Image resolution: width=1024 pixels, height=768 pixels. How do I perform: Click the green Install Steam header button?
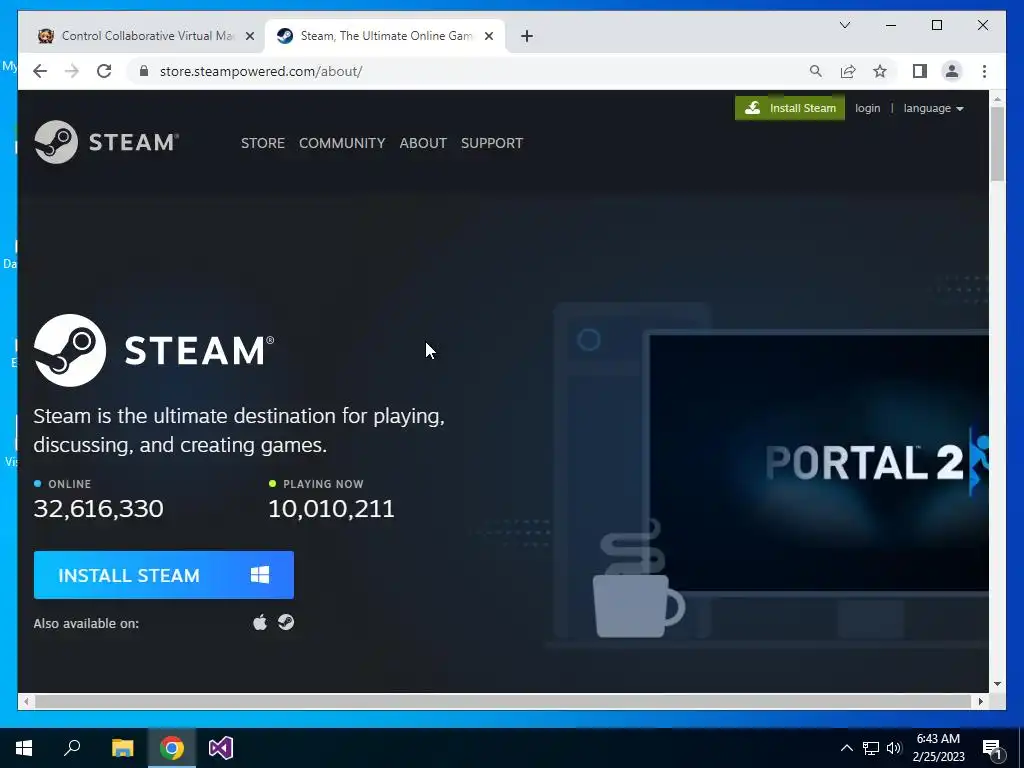pyautogui.click(x=790, y=108)
